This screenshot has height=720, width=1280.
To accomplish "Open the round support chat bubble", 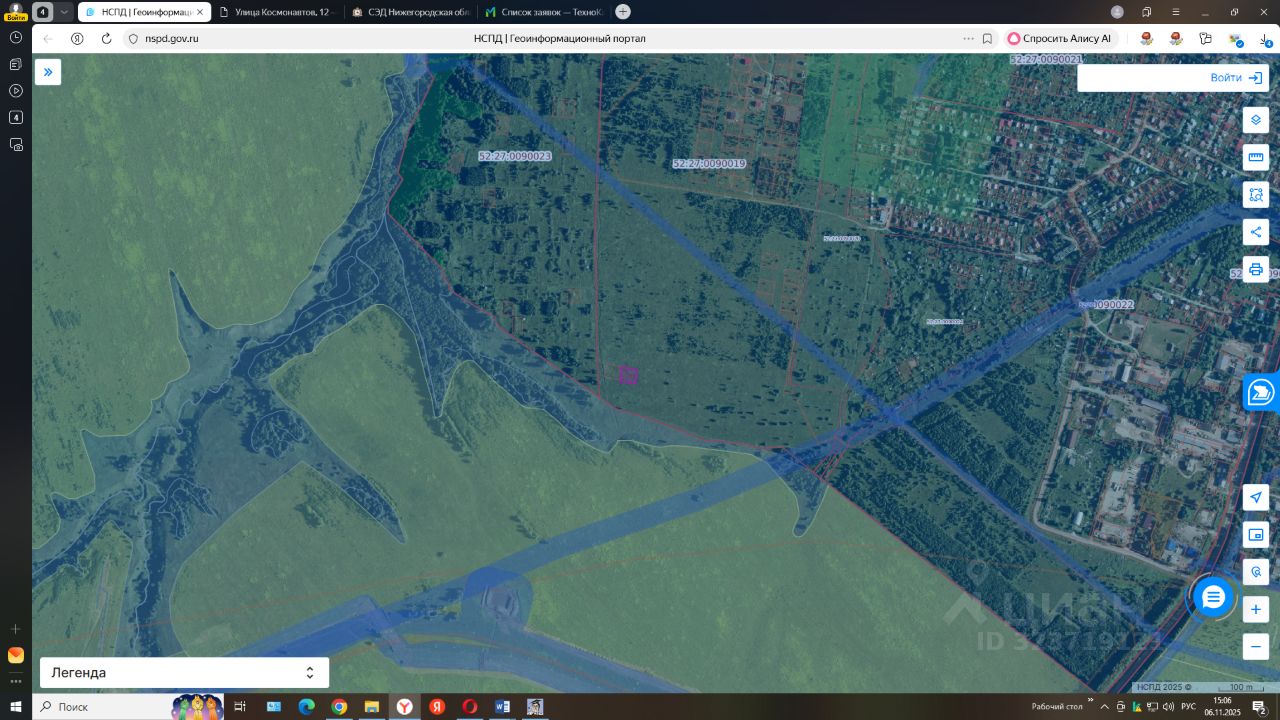I will click(x=1213, y=598).
